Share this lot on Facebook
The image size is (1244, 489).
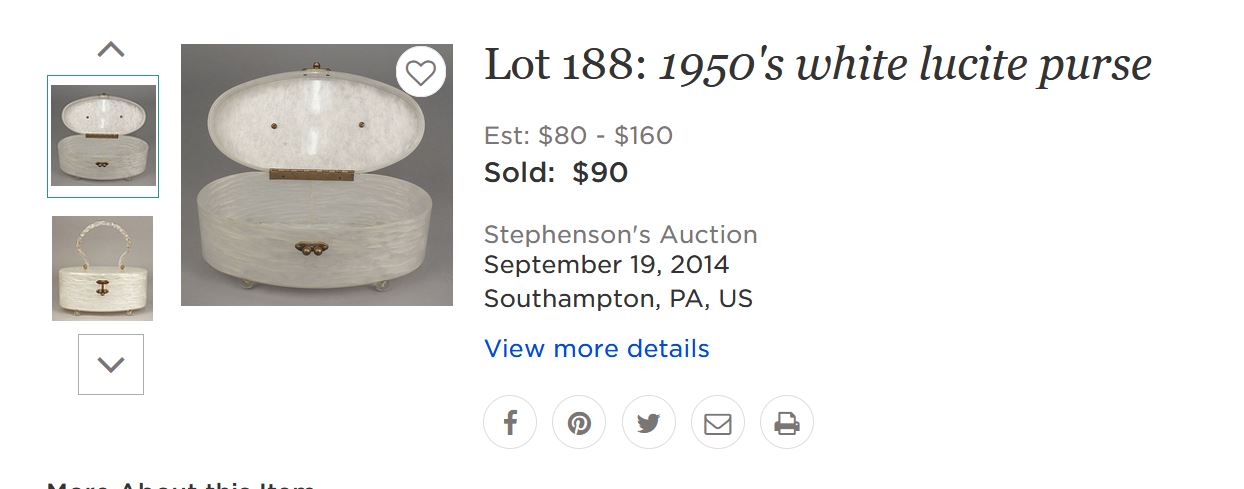(510, 423)
